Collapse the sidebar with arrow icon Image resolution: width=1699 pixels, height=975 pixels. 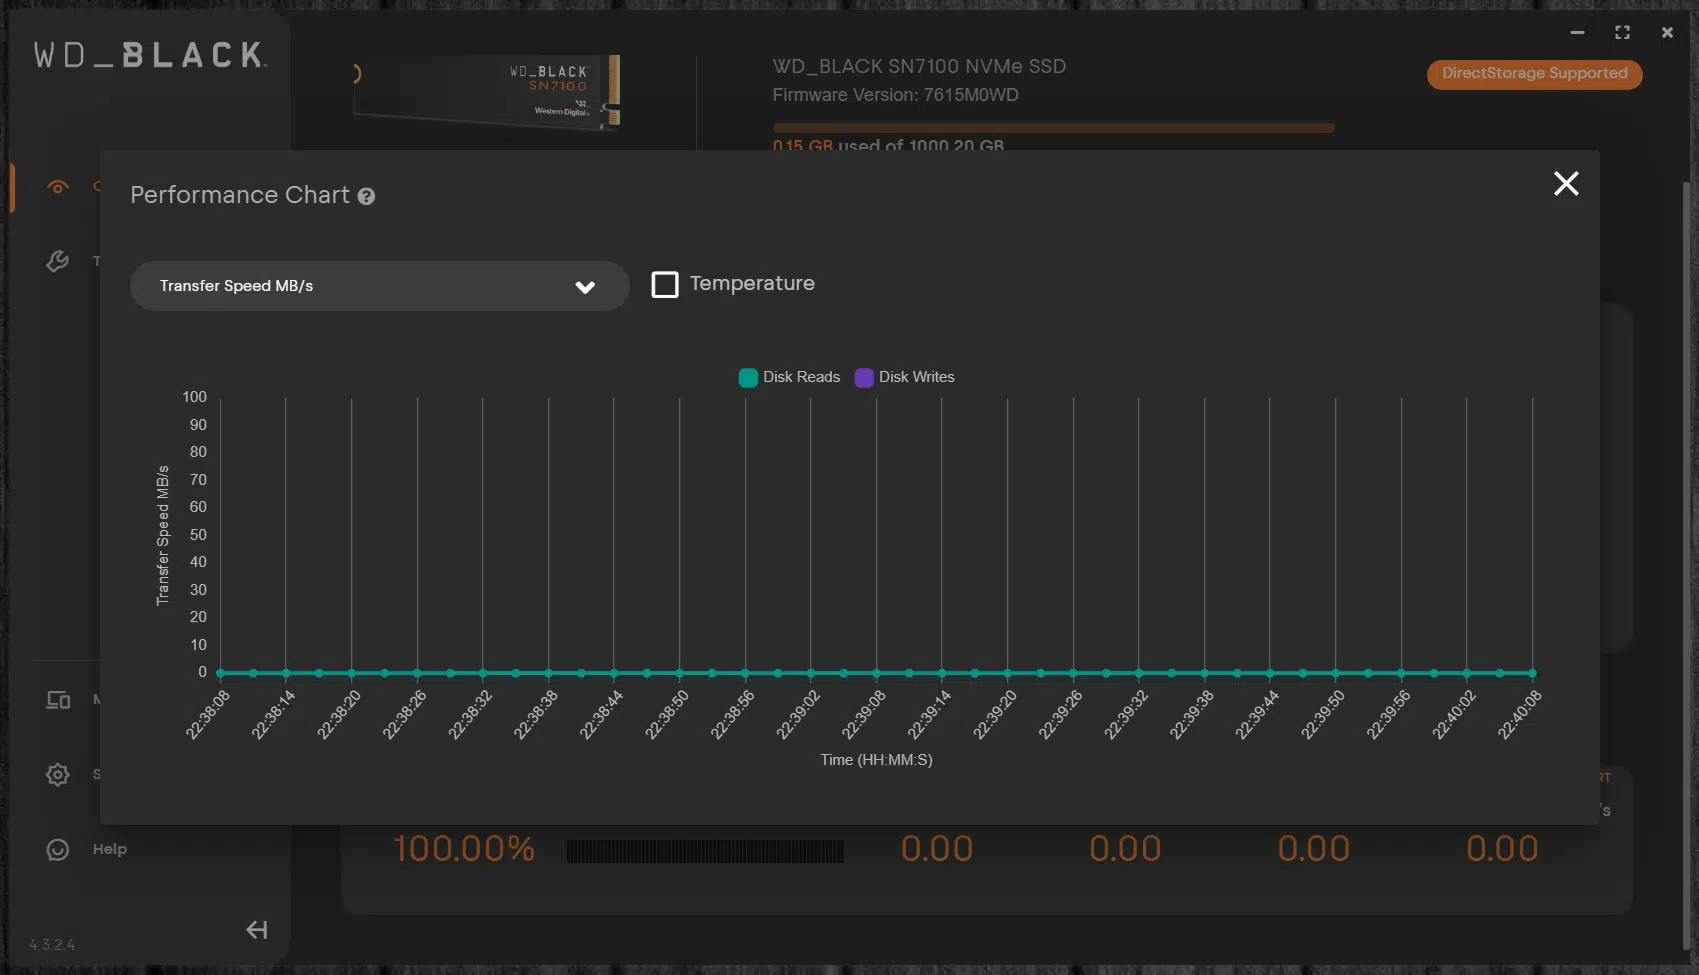(x=257, y=930)
